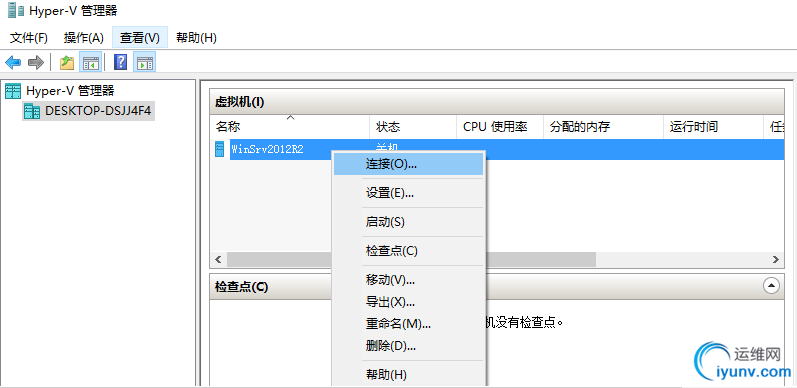The width and height of the screenshot is (797, 388).
Task: Click the virtual machine list horizontal scrollbar thumb
Action: 411,259
